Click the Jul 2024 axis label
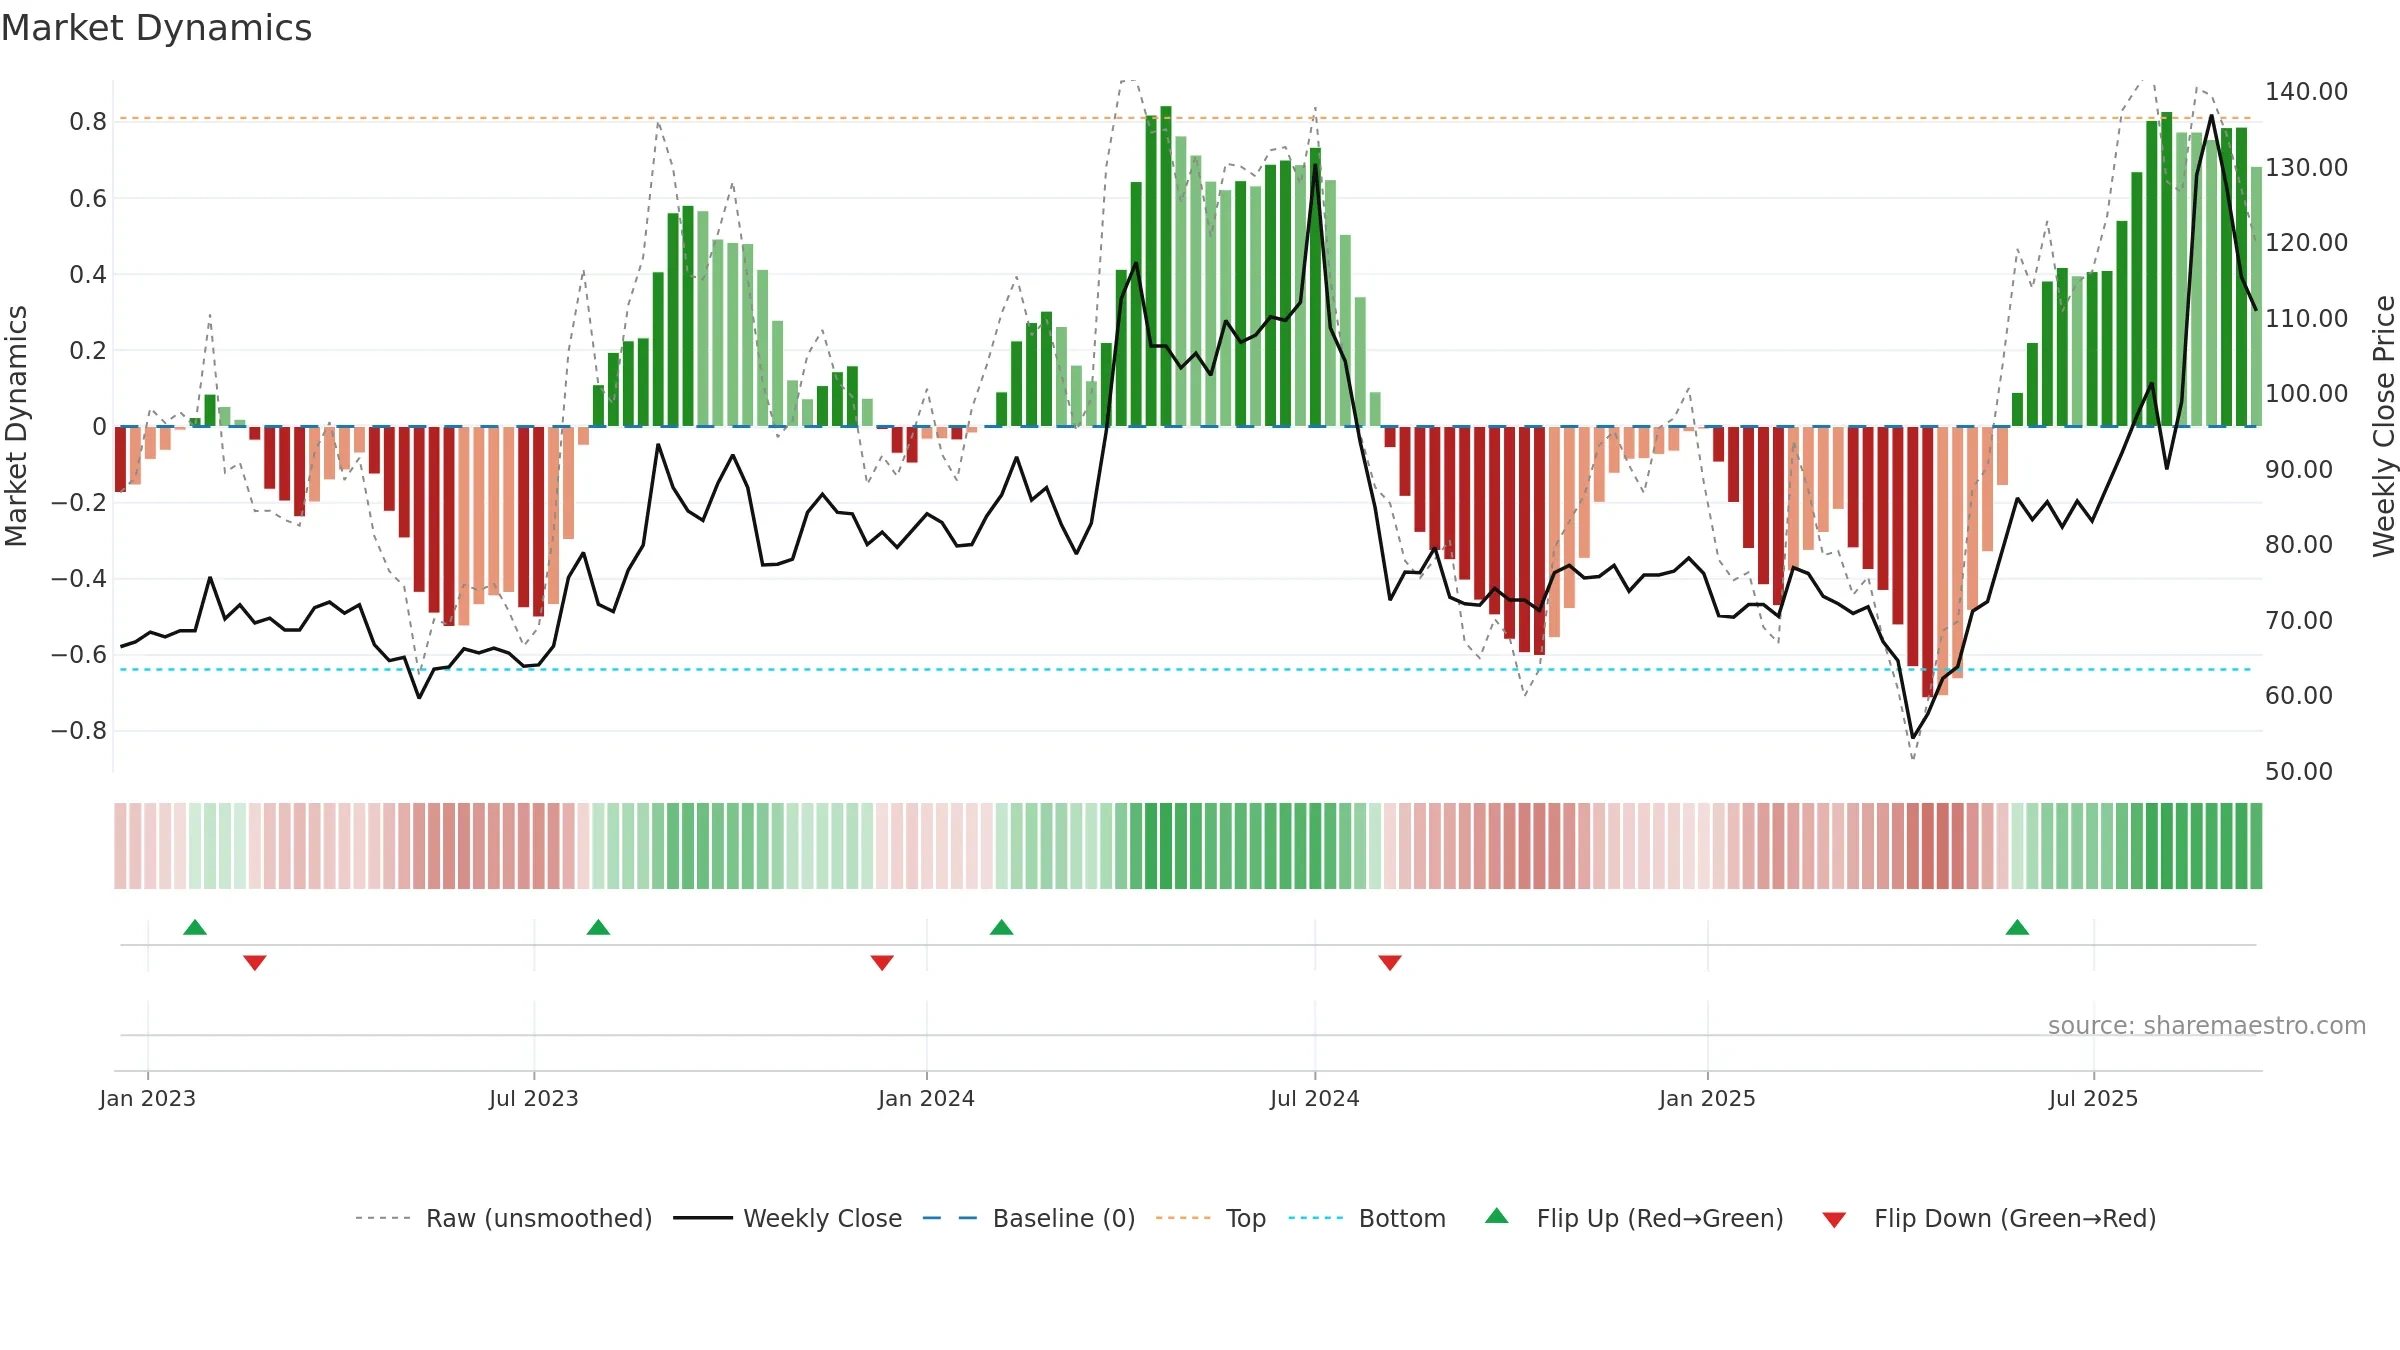This screenshot has width=2400, height=1350. tap(1315, 1098)
